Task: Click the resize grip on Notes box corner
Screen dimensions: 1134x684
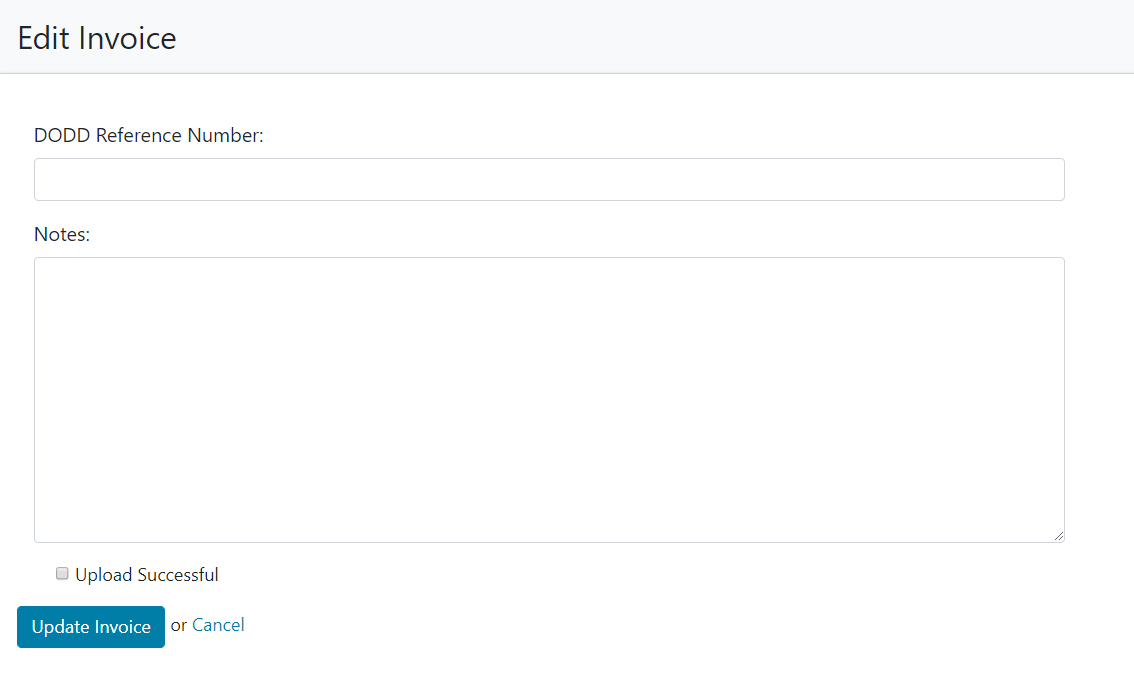Action: [x=1058, y=536]
